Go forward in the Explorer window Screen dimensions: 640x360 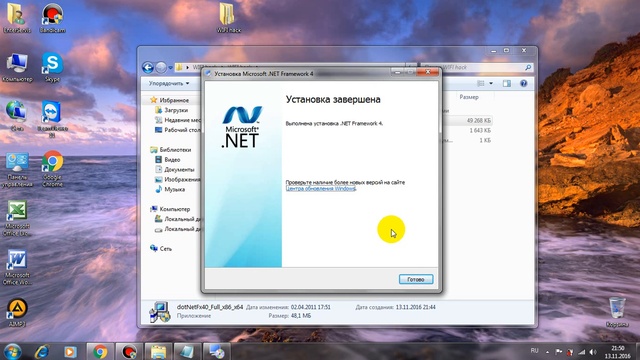click(161, 67)
